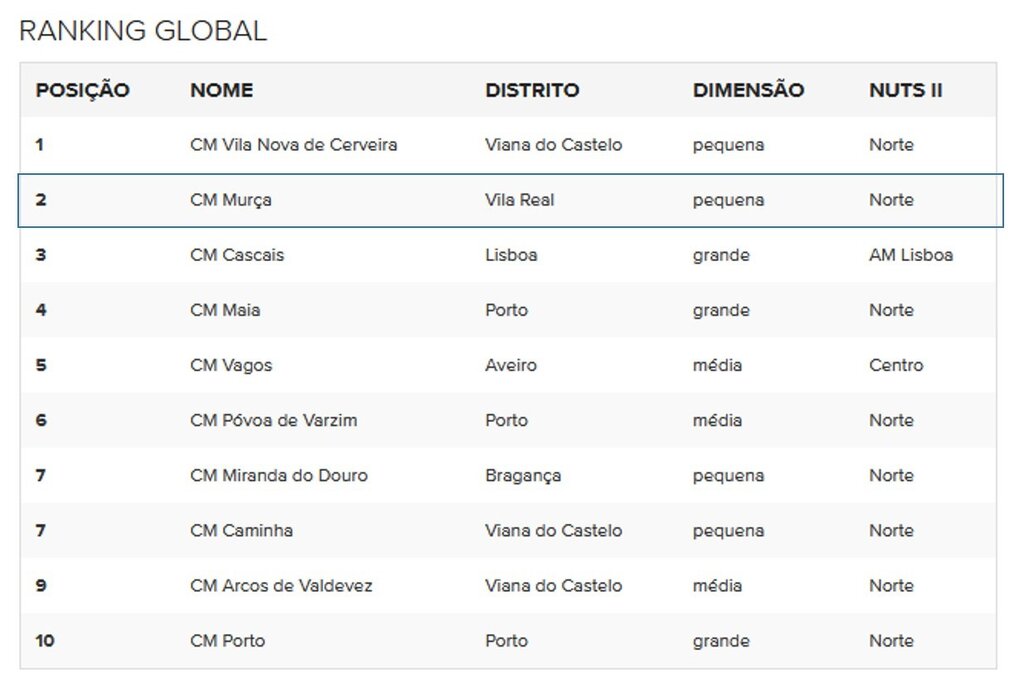The image size is (1024, 688).
Task: Click CM Maia in the ranking
Action: click(x=225, y=310)
